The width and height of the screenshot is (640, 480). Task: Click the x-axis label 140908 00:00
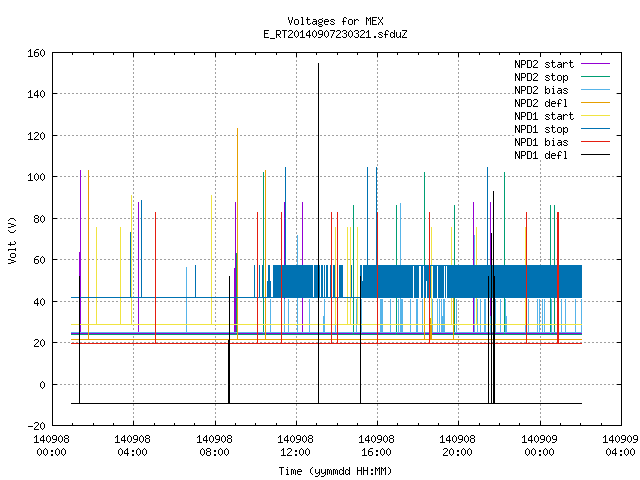[51, 446]
